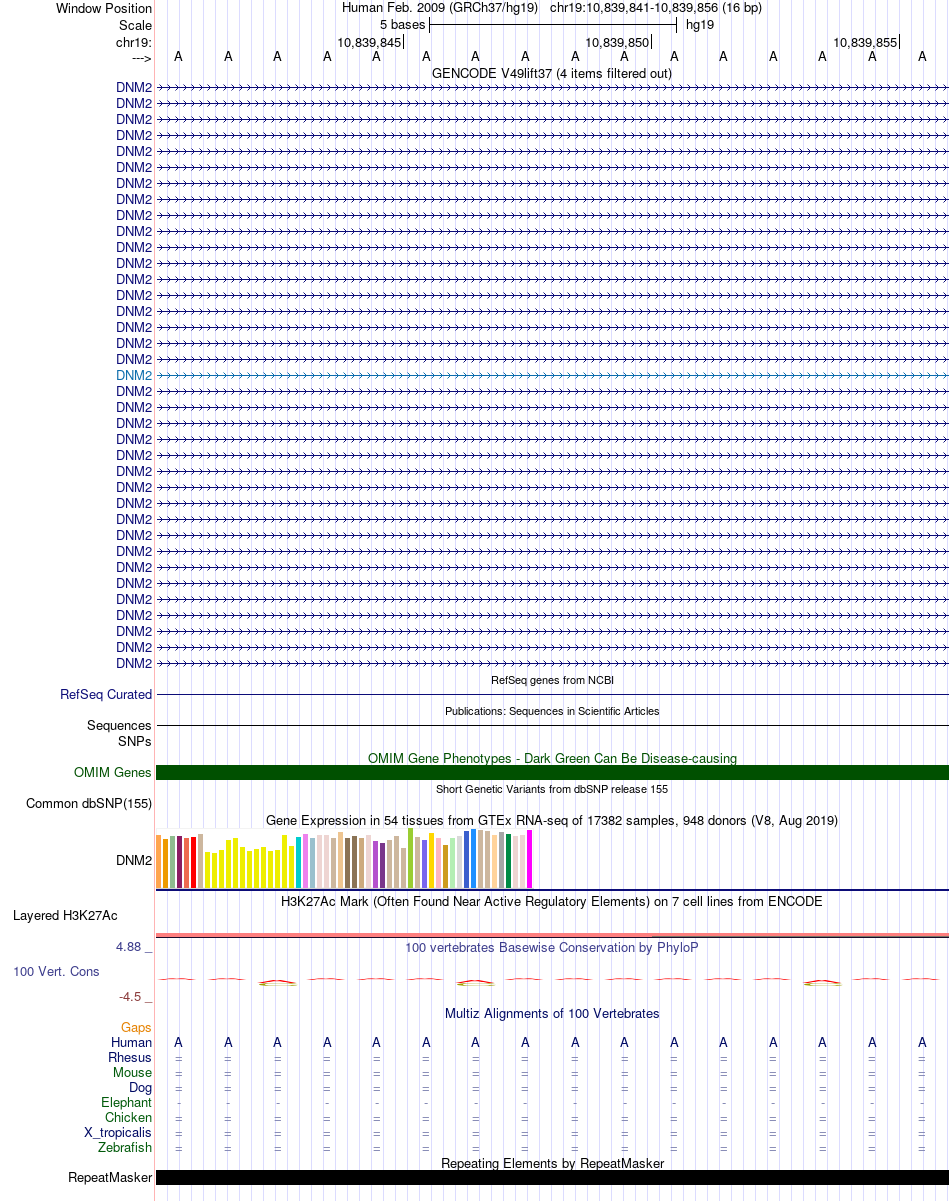Viewport: 950px width, 1201px height.
Task: Click the RefSeq Curated track label
Action: coord(106,694)
